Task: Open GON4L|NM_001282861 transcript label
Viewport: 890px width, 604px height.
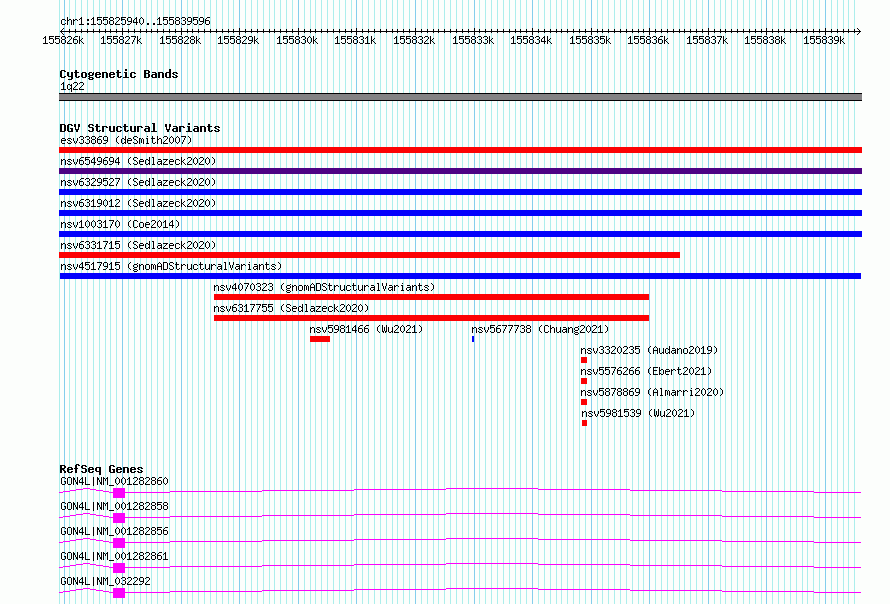Action: [x=114, y=556]
